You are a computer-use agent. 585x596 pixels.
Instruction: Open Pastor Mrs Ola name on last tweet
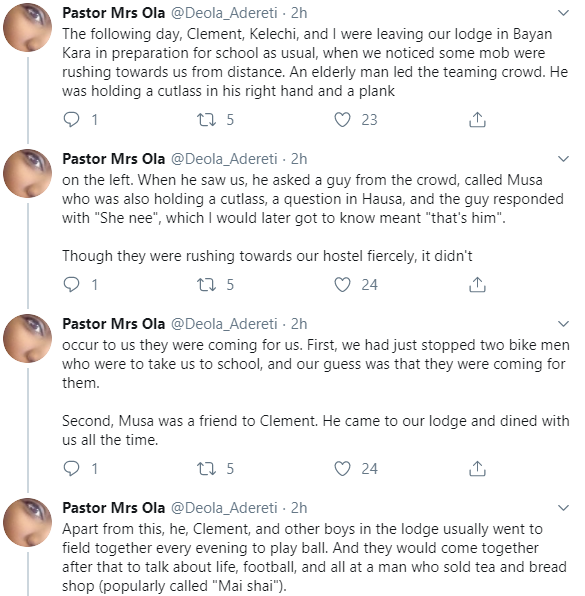click(114, 508)
